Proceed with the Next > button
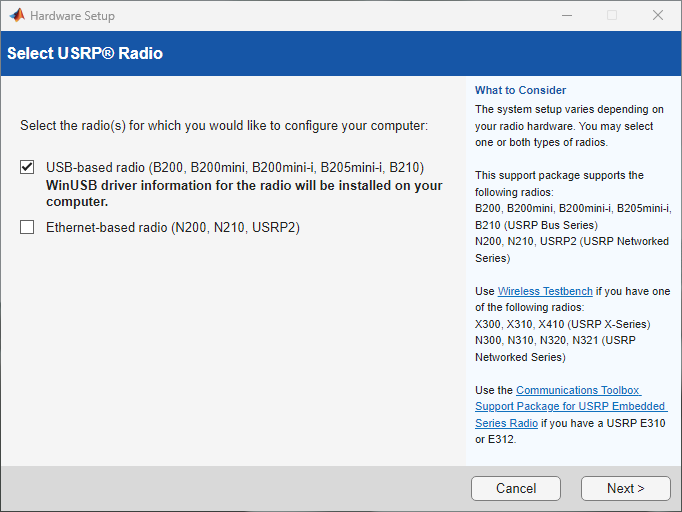 [625, 488]
